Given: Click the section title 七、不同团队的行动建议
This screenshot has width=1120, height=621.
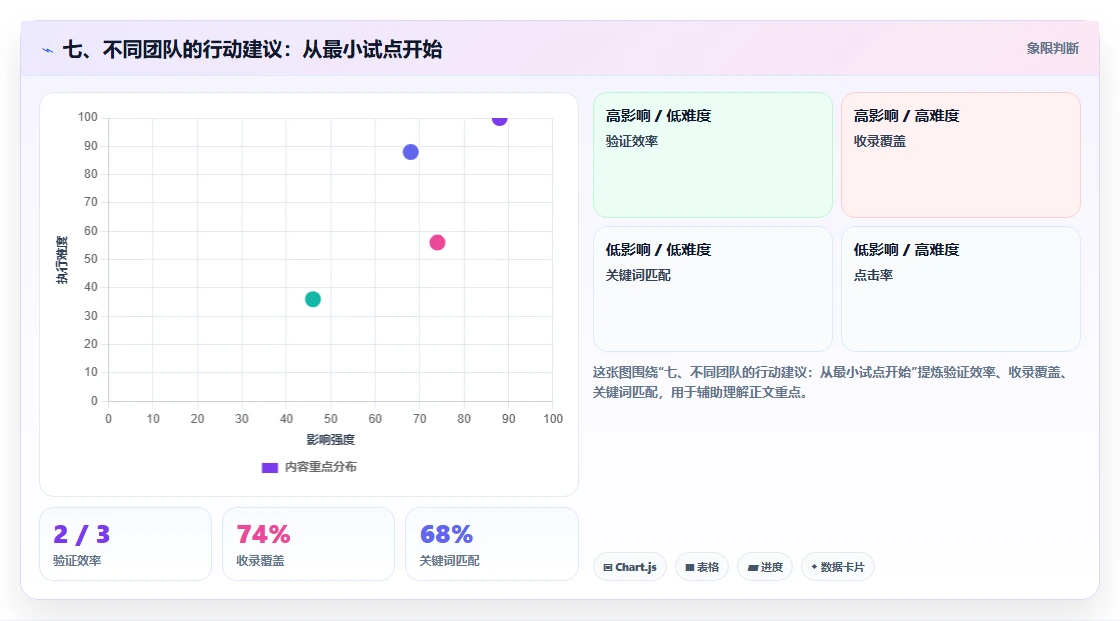Looking at the screenshot, I should click(253, 49).
